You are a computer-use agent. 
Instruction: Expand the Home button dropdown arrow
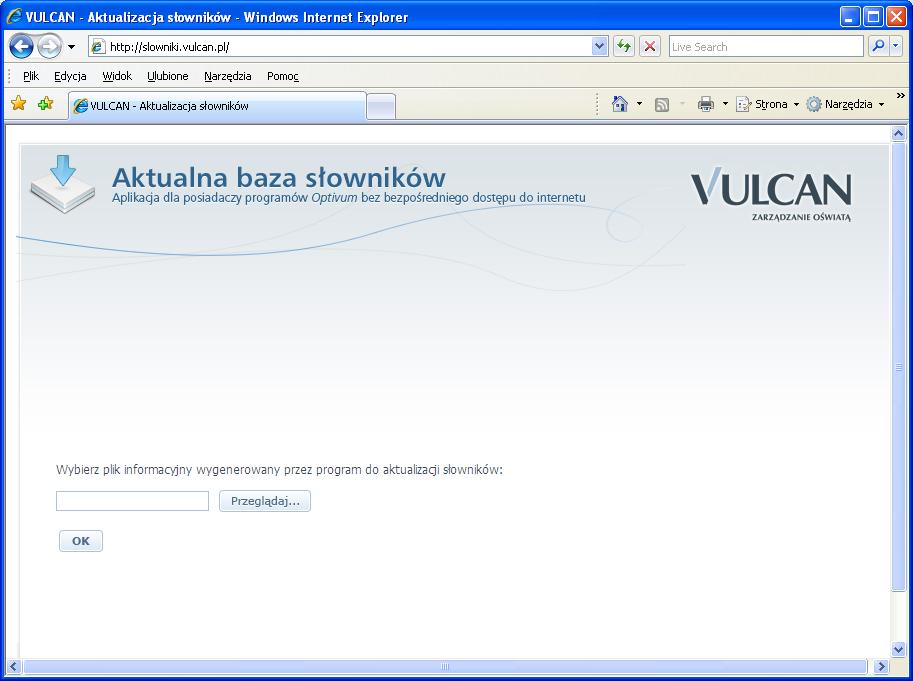point(639,104)
